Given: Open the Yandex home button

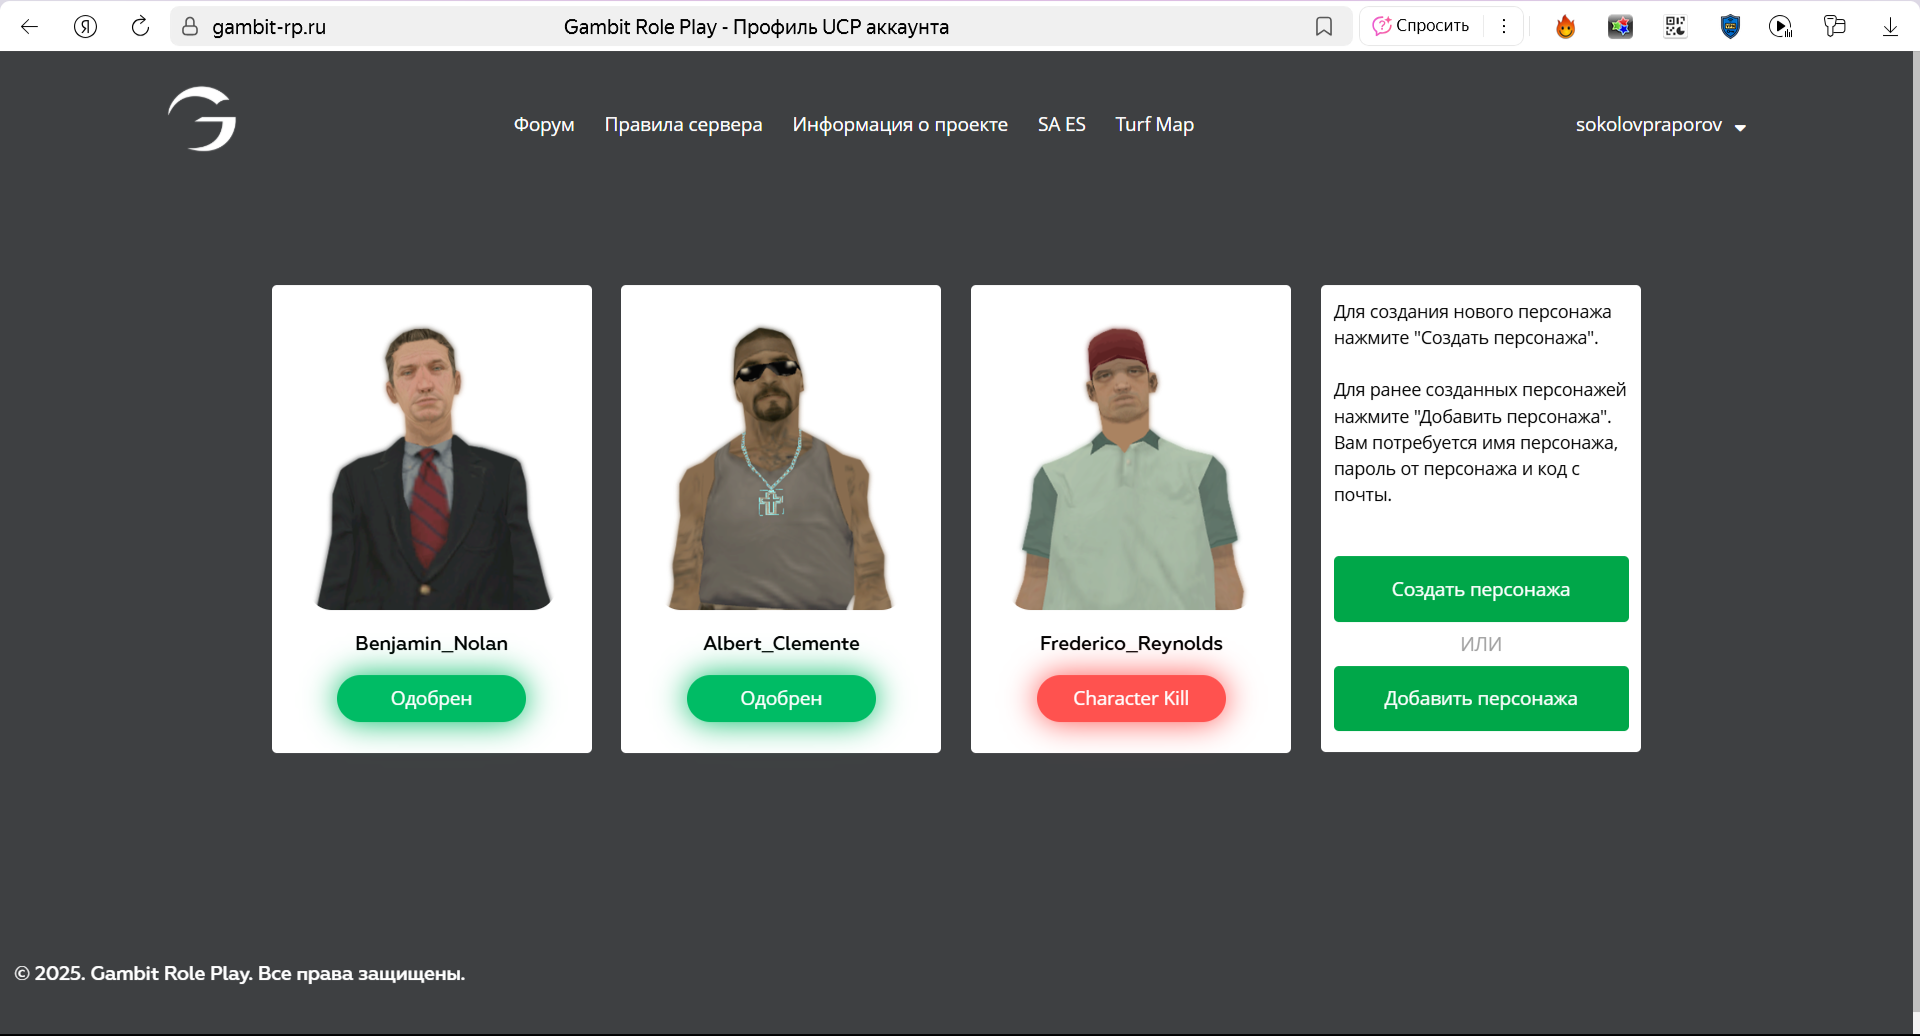Looking at the screenshot, I should coord(86,27).
